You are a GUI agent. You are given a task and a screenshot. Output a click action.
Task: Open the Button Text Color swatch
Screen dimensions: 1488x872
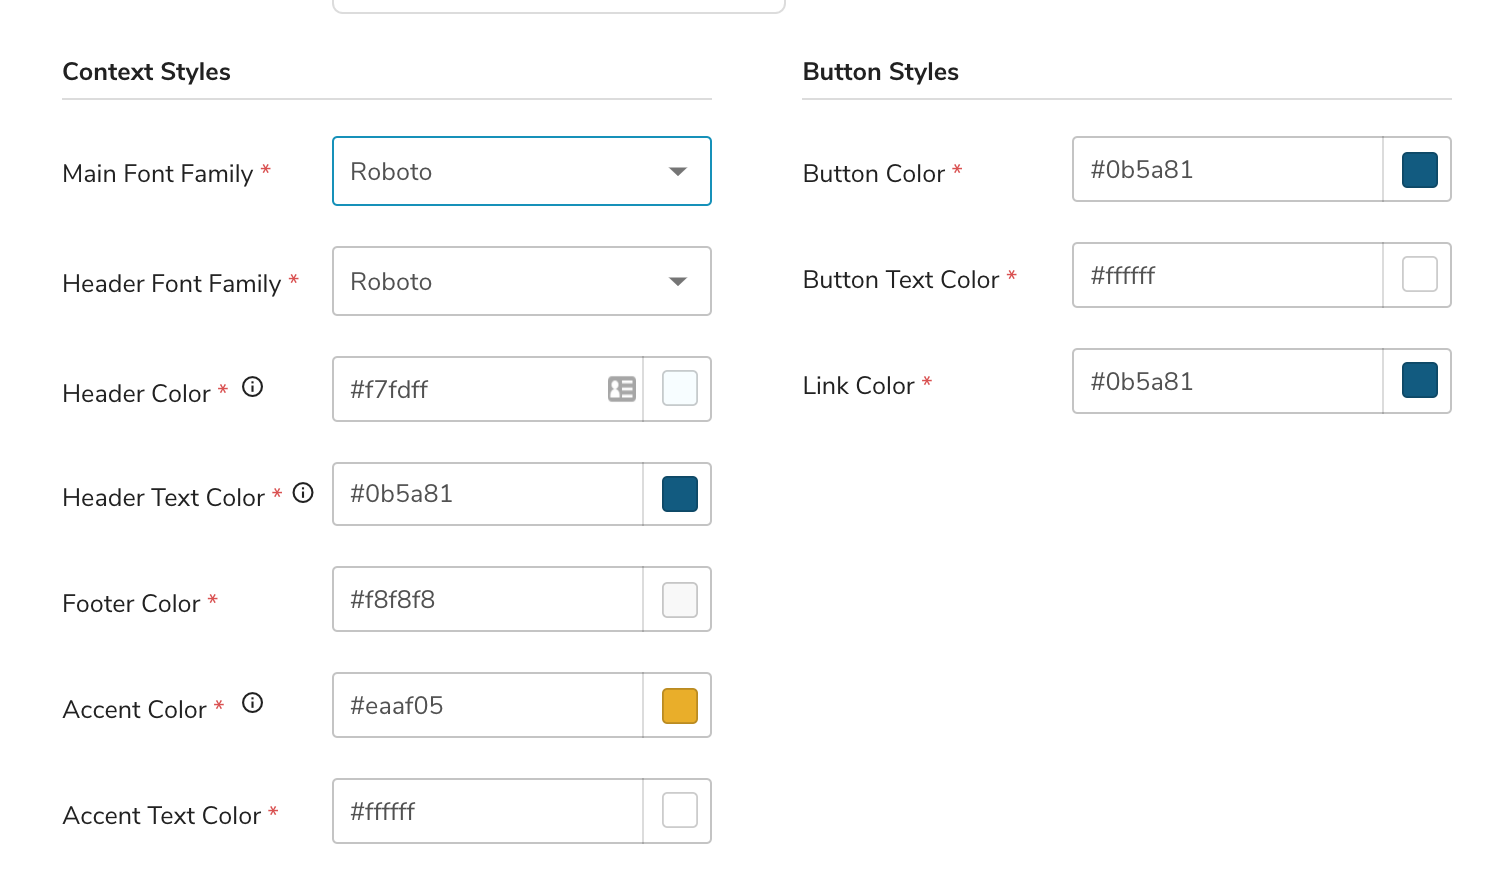(1420, 274)
